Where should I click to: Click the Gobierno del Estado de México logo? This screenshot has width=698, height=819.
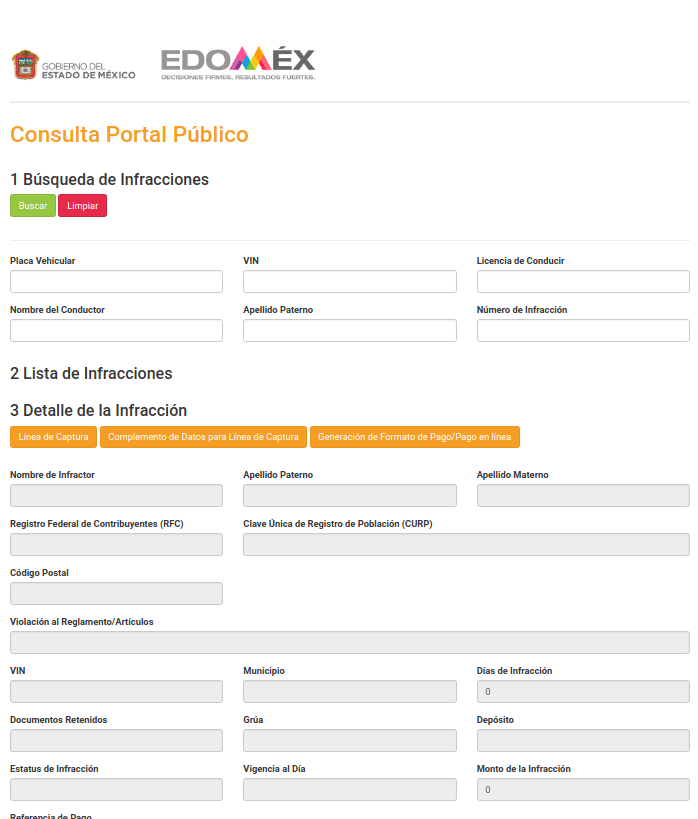(73, 66)
